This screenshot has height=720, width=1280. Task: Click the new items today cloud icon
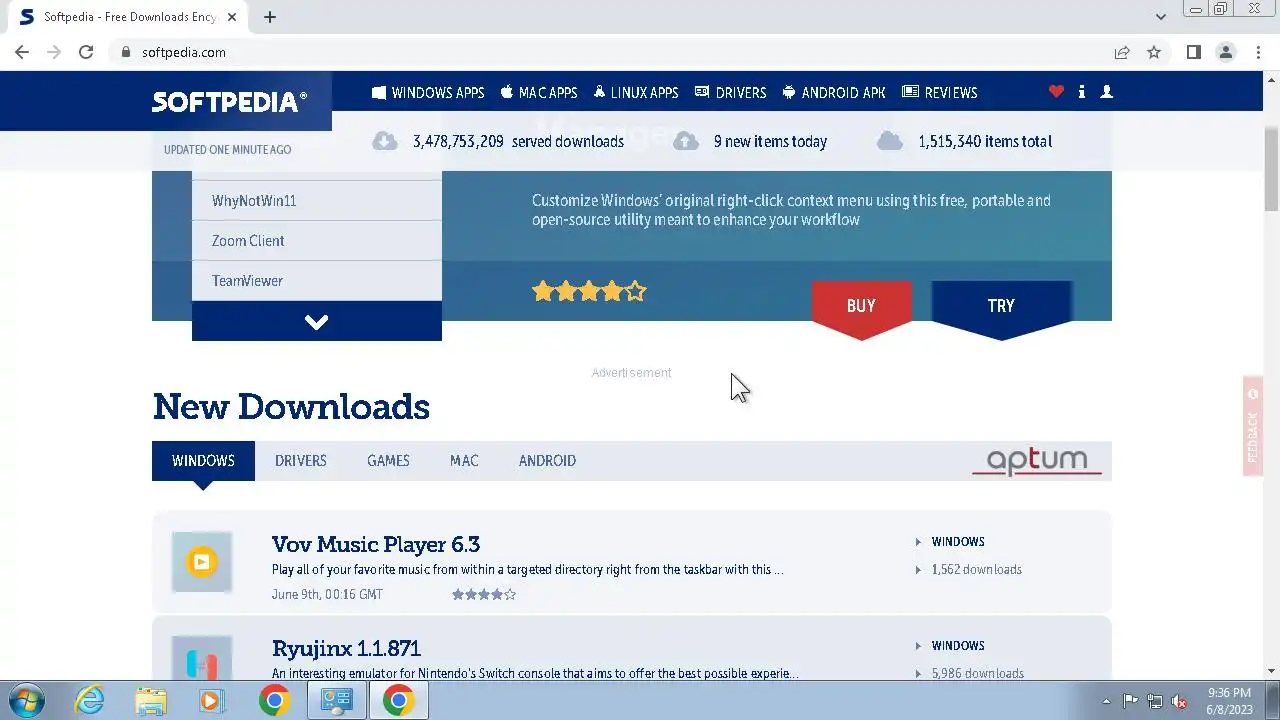coord(686,141)
